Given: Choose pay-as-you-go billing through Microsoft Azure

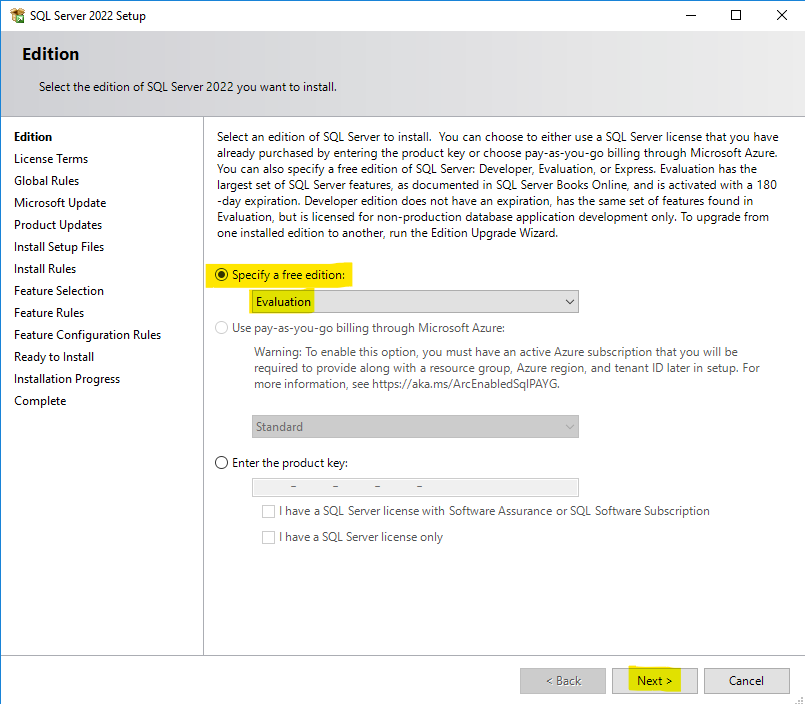Looking at the screenshot, I should tap(221, 325).
